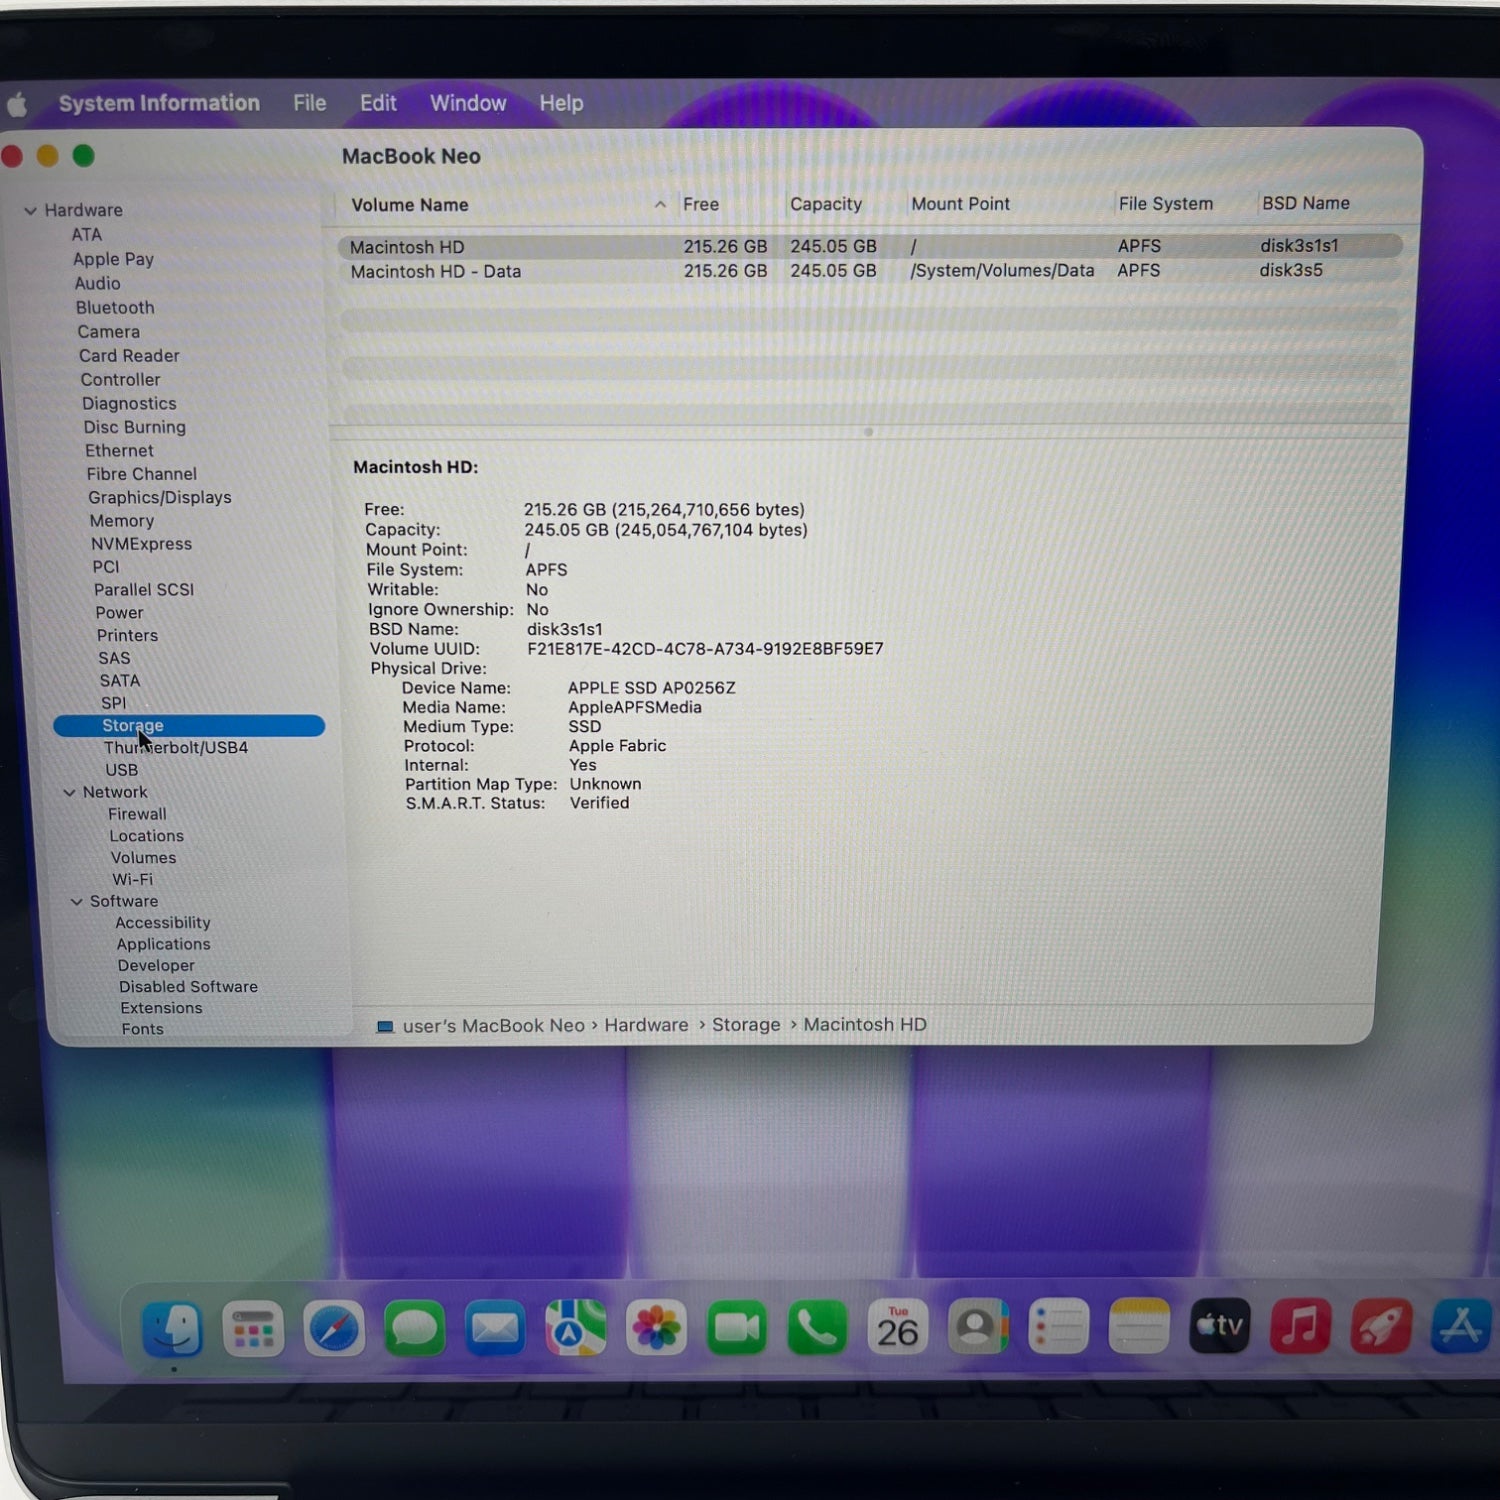This screenshot has height=1500, width=1500.
Task: Select Wi-Fi under Network
Action: click(x=133, y=880)
